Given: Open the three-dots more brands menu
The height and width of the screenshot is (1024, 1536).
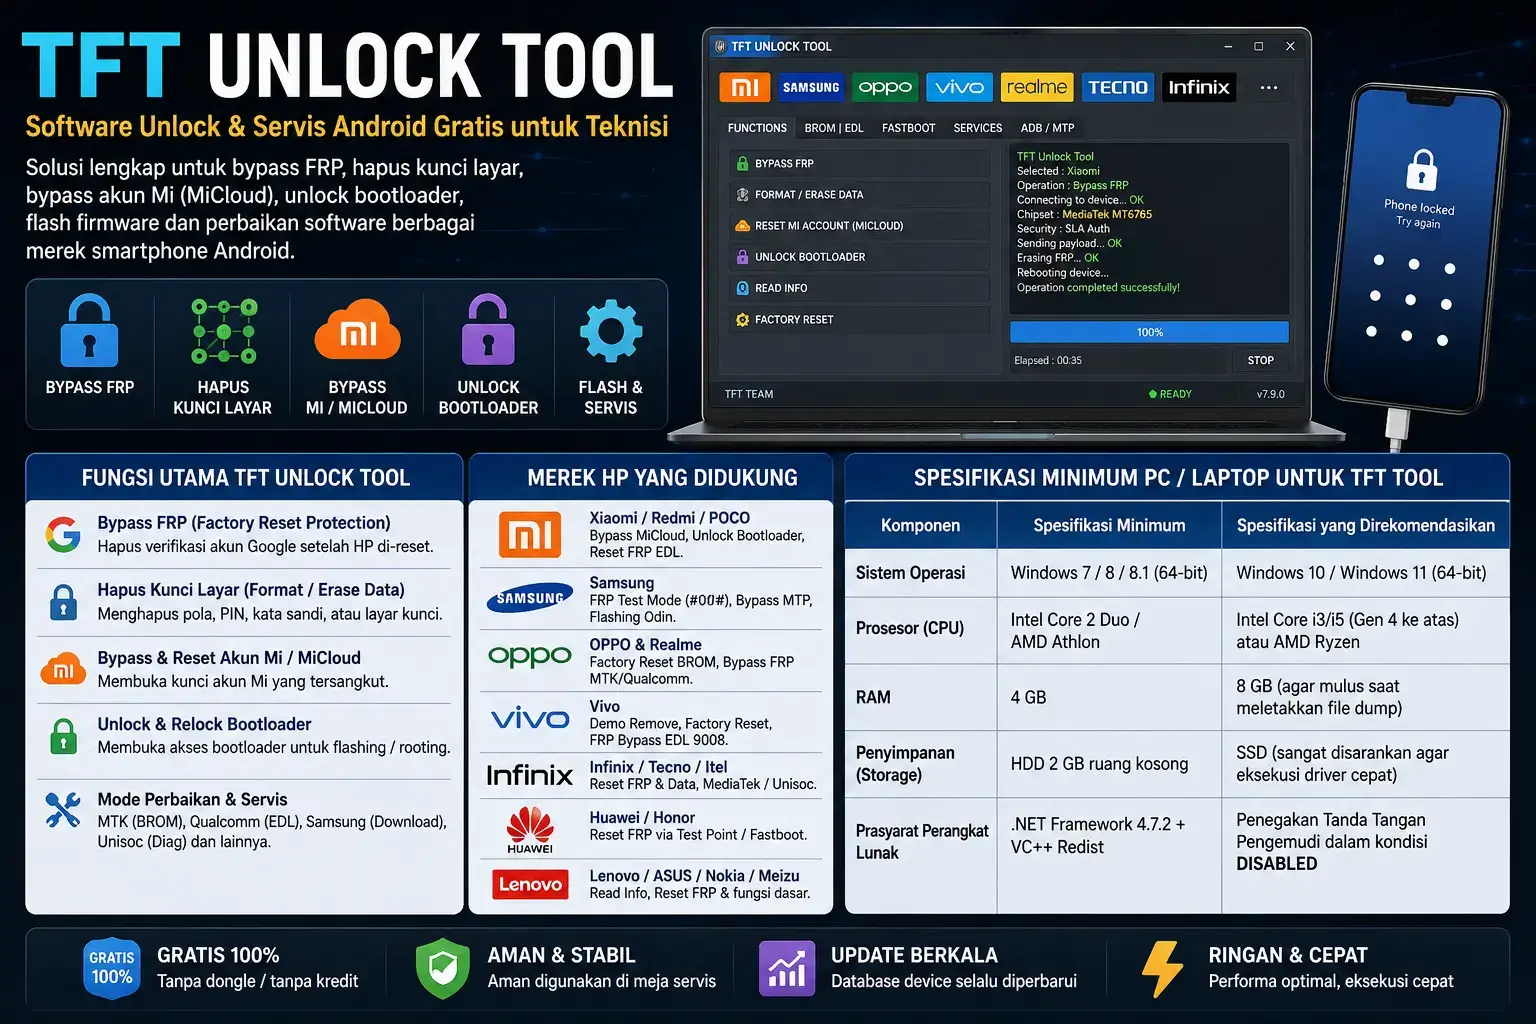Looking at the screenshot, I should 1269,88.
